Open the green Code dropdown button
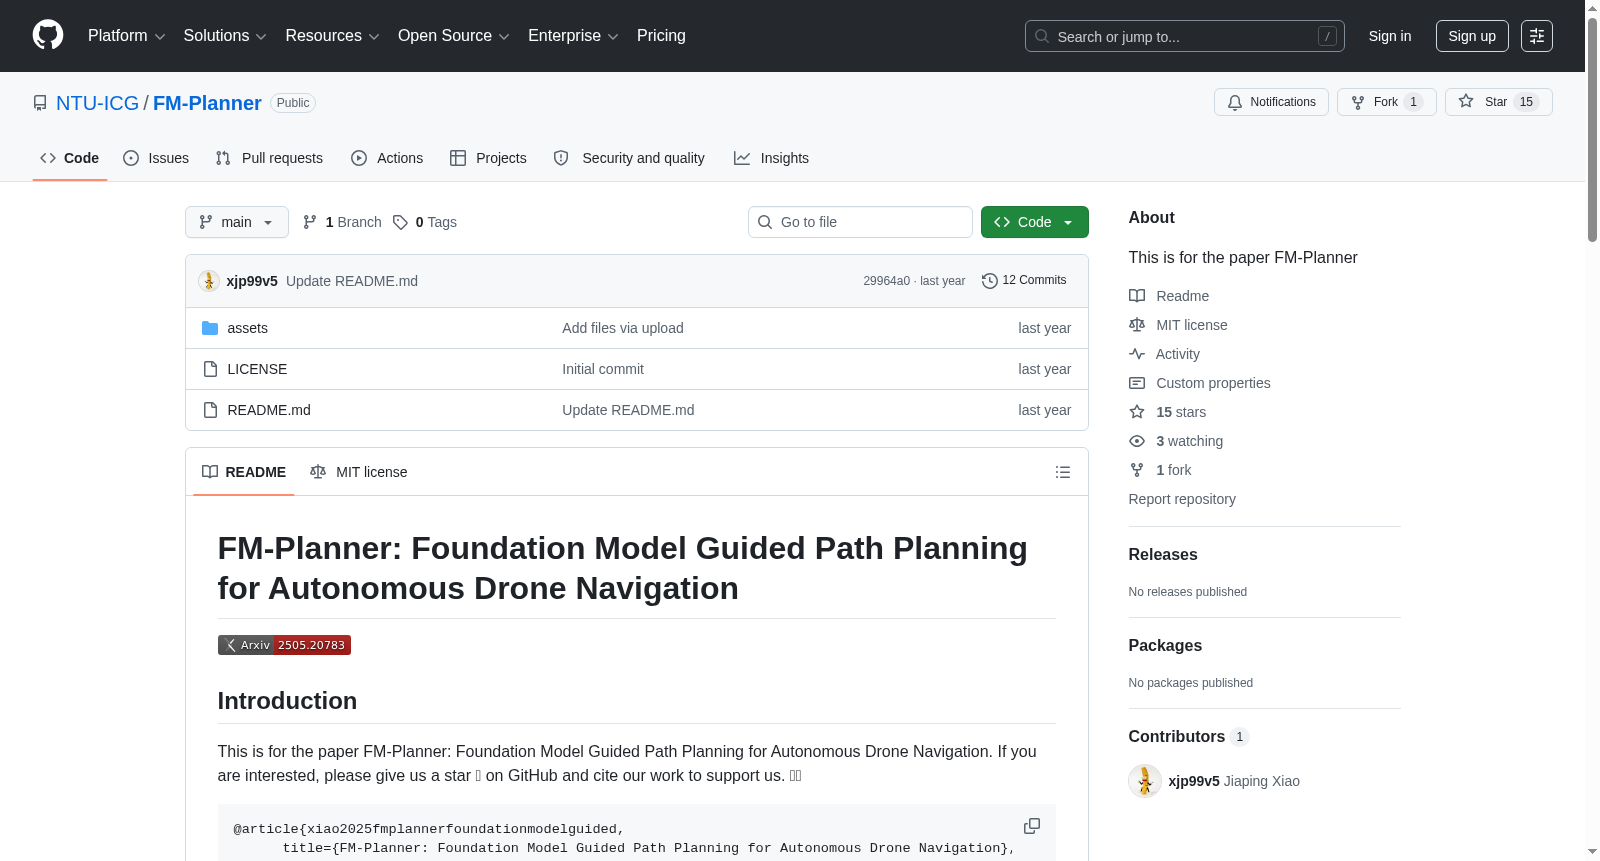Screen dimensions: 1600x861 pyautogui.click(x=1035, y=222)
